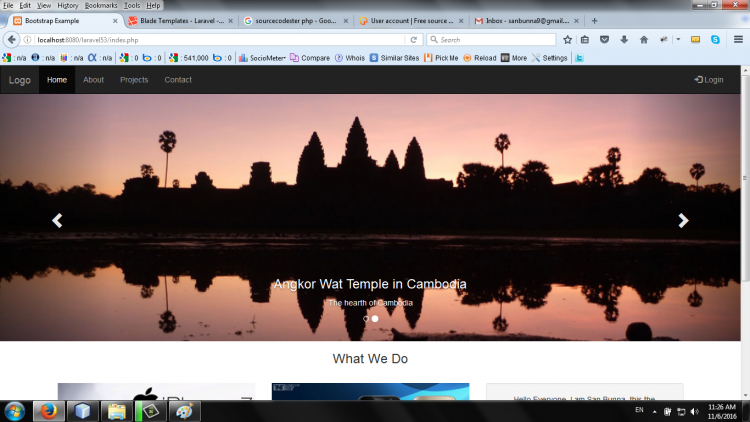Click Firefox in the taskbar

tap(49, 411)
